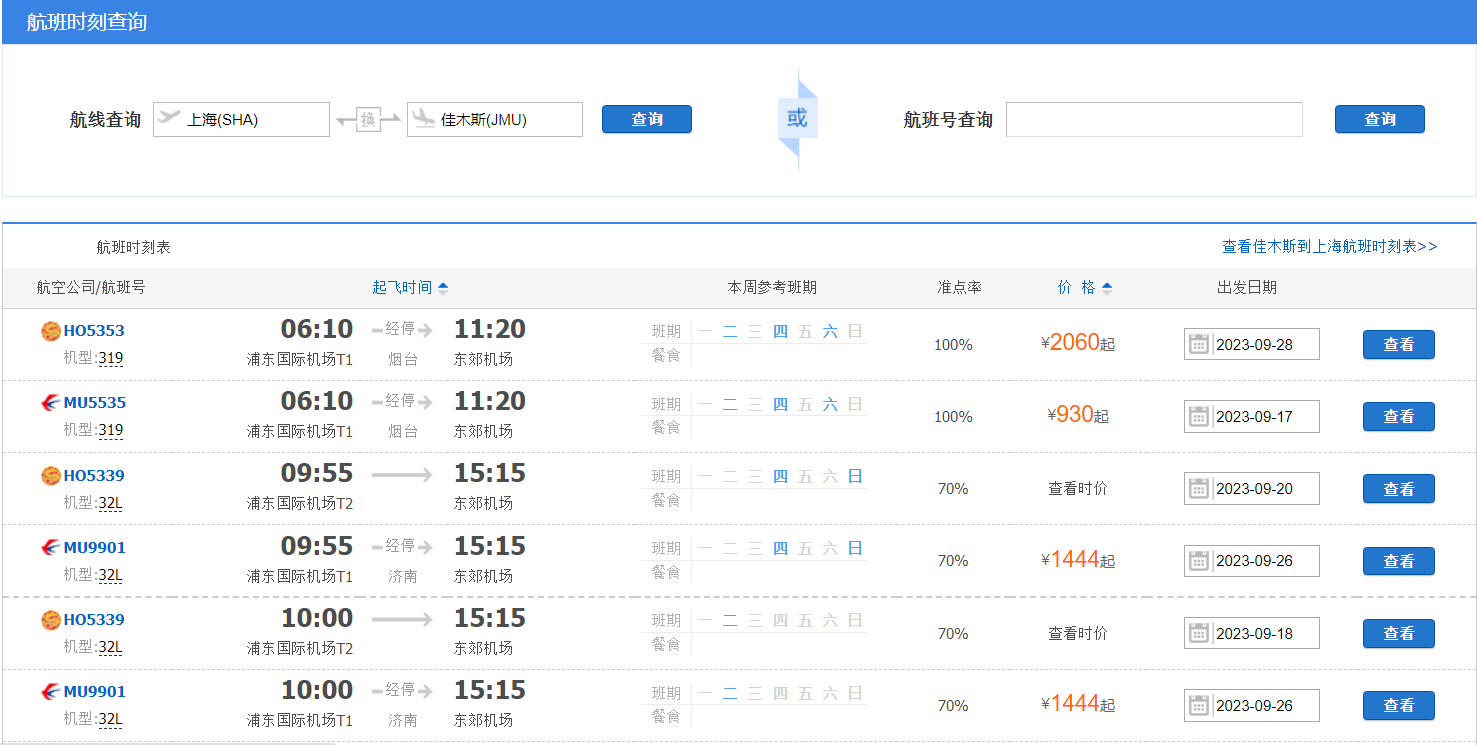Click 查看 button for MU9901 at 10:00
The image size is (1477, 745).
(x=1399, y=705)
